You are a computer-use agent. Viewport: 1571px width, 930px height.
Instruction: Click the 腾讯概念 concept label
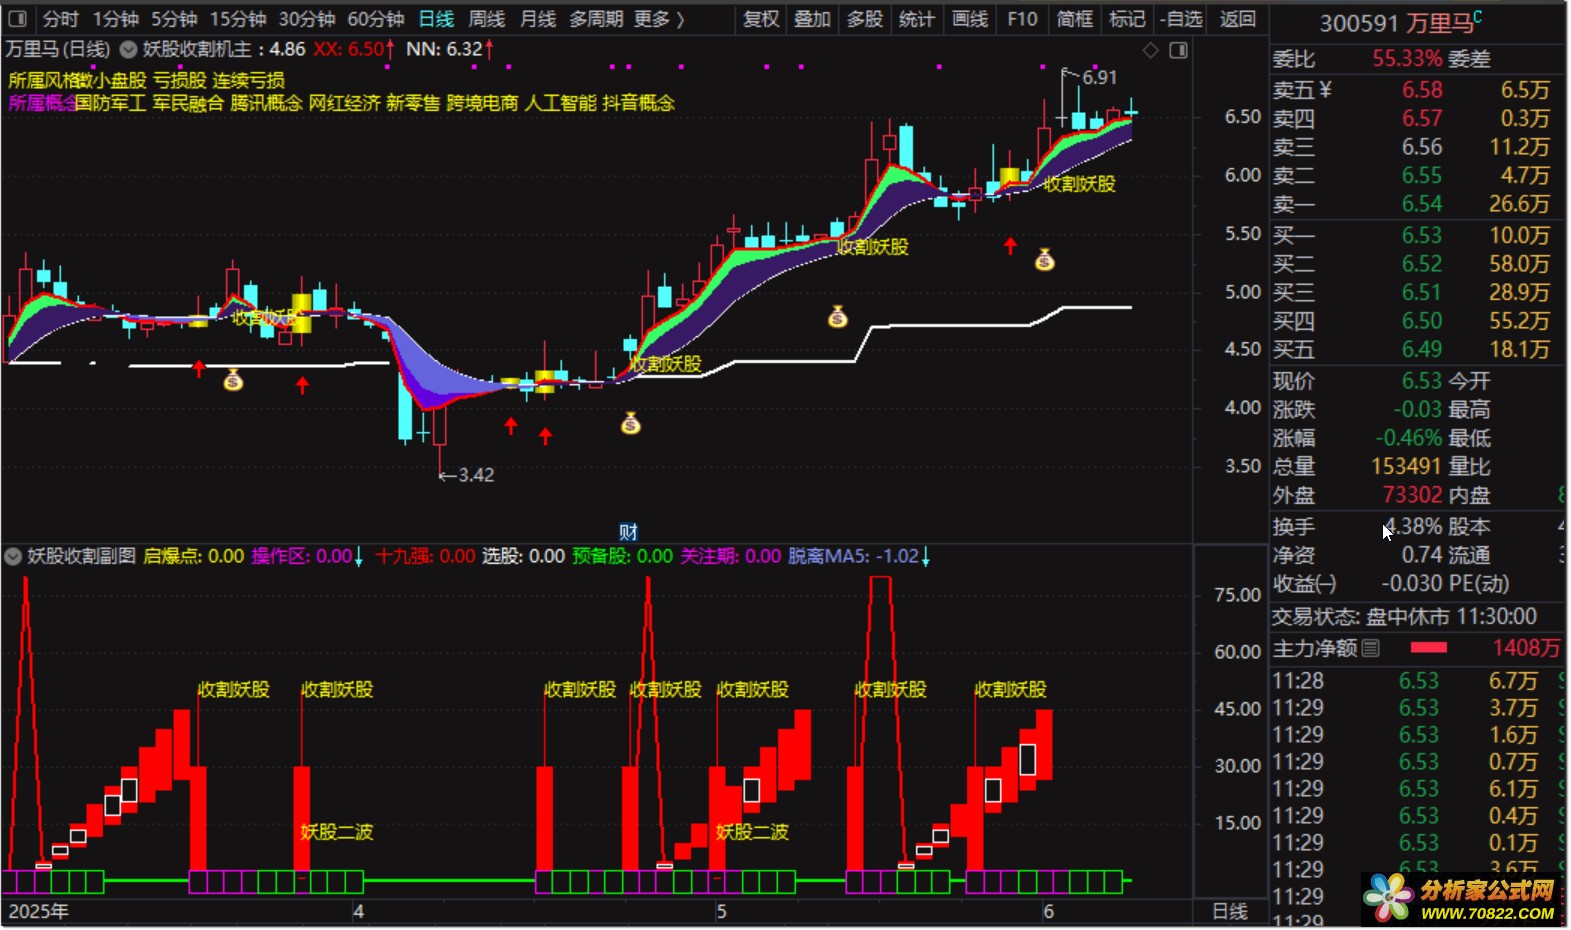coord(266,103)
